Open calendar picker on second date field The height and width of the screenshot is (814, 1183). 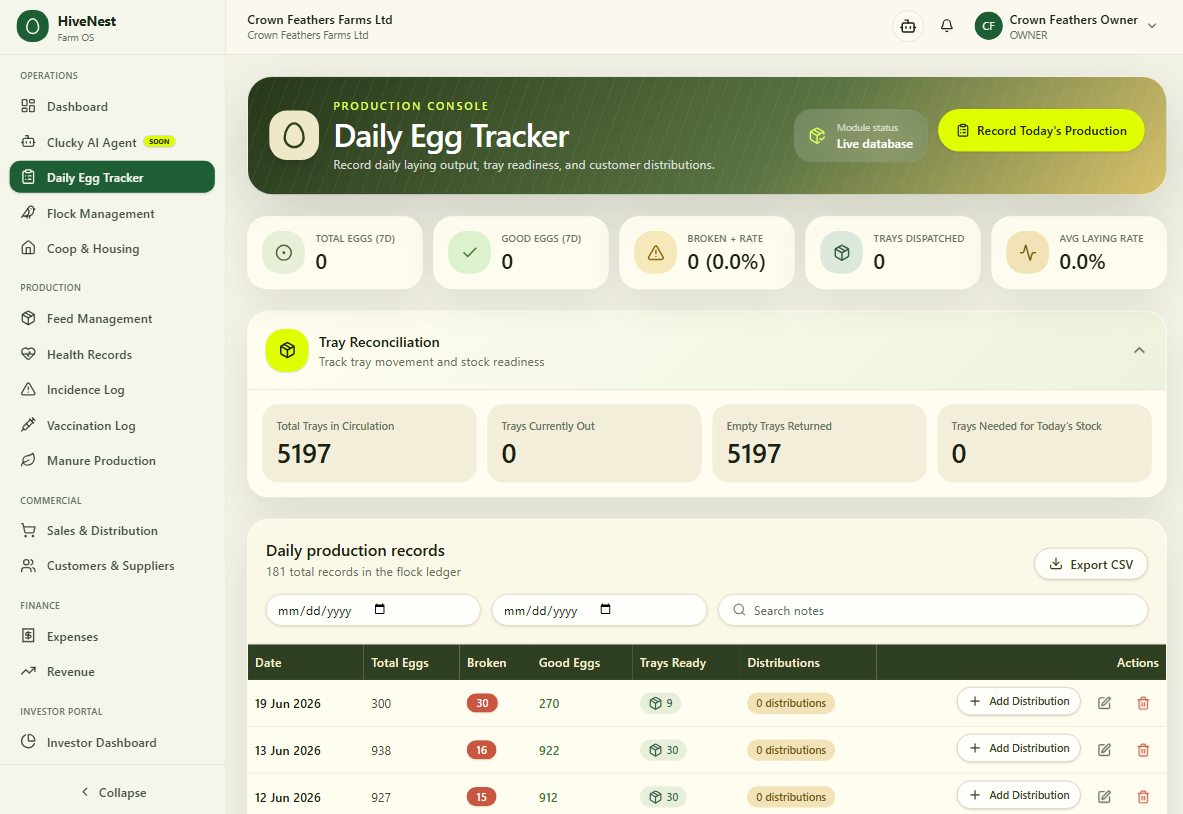(605, 610)
